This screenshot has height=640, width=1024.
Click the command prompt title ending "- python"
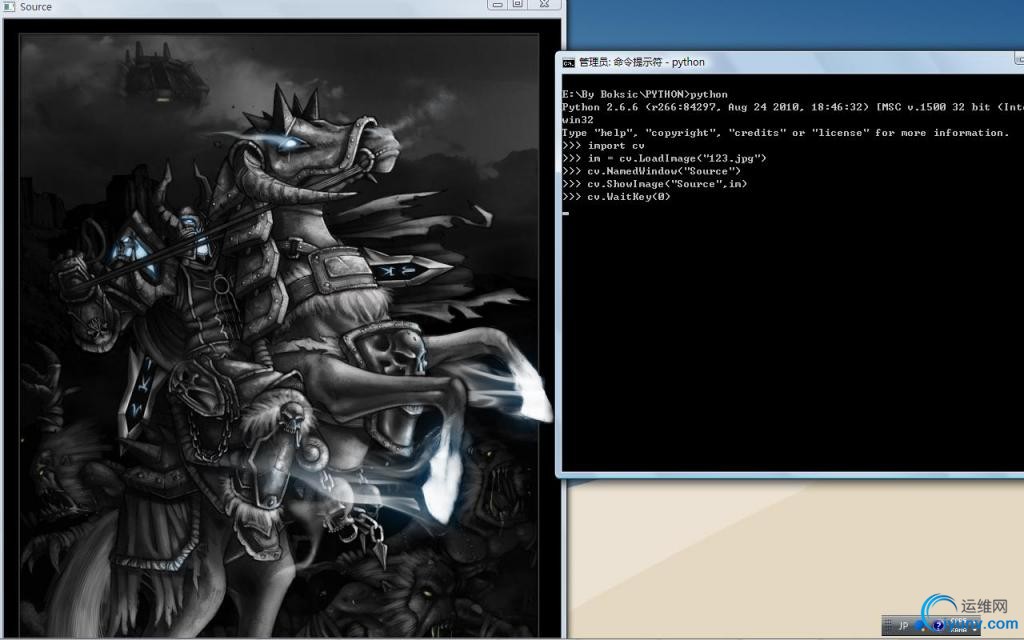[642, 62]
